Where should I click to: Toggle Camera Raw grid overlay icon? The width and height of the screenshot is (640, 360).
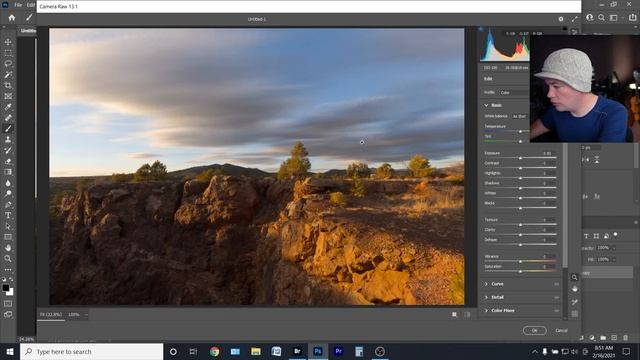click(x=574, y=314)
